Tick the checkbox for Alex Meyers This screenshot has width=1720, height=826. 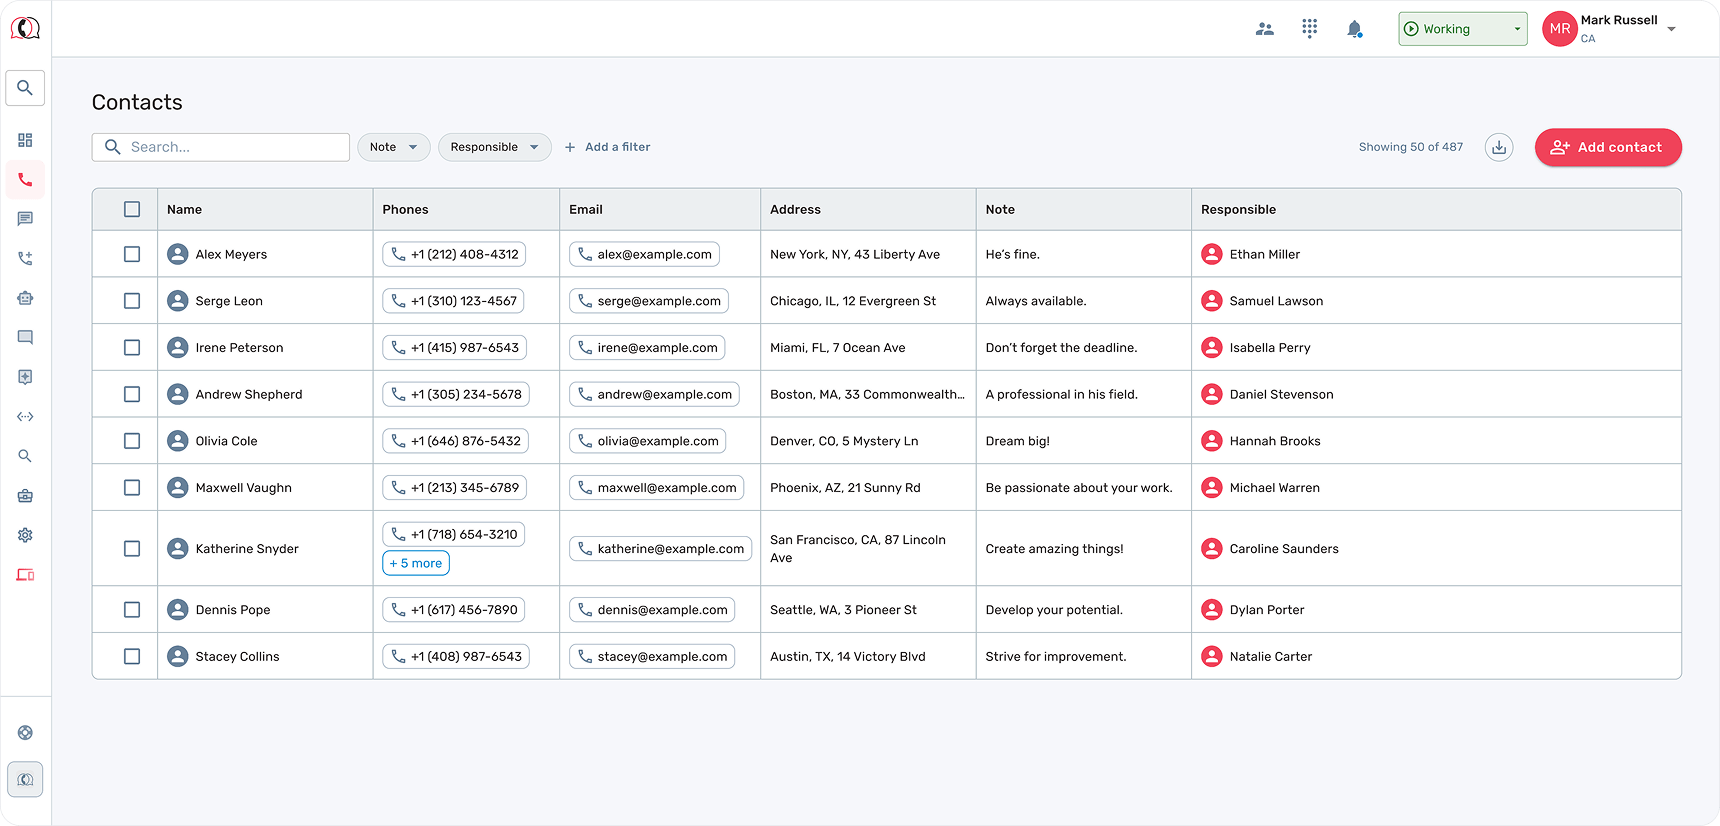[132, 254]
